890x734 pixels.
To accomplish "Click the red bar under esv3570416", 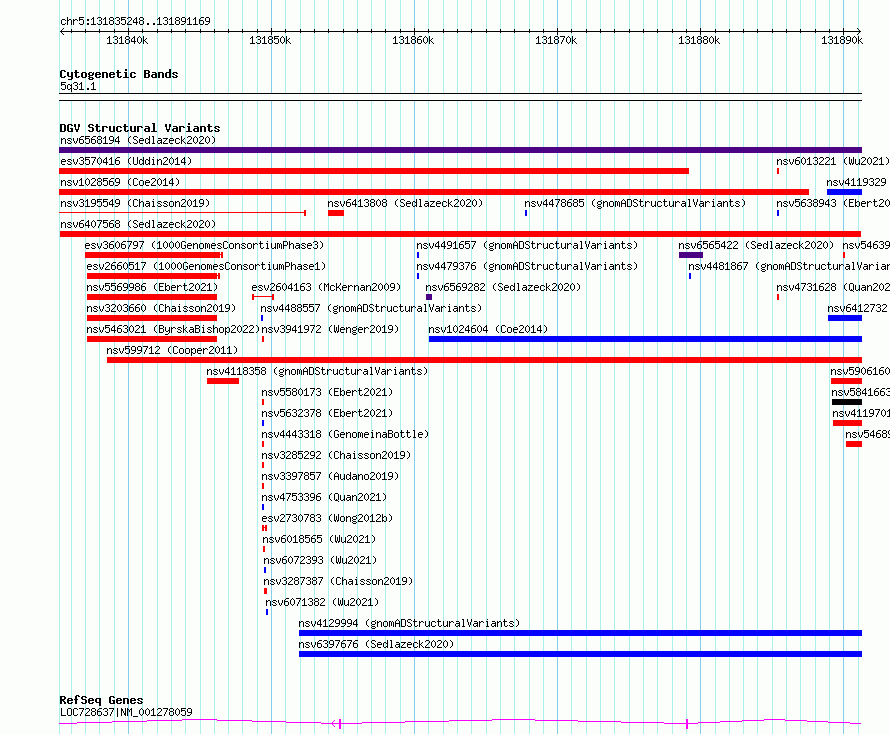I will pos(374,171).
